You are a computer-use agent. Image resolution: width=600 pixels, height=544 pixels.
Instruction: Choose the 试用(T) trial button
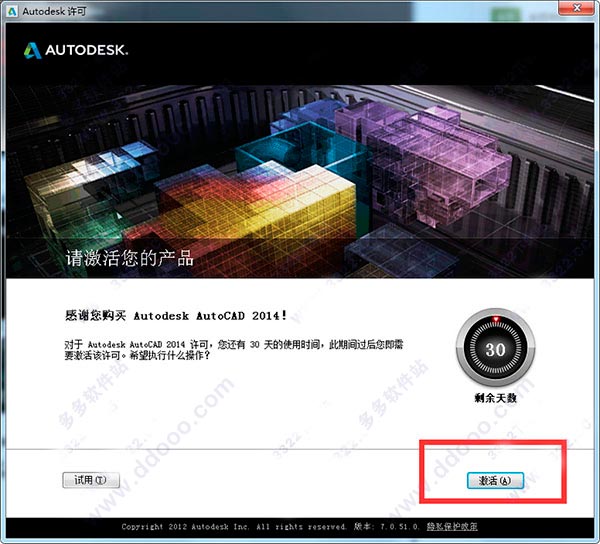click(91, 480)
